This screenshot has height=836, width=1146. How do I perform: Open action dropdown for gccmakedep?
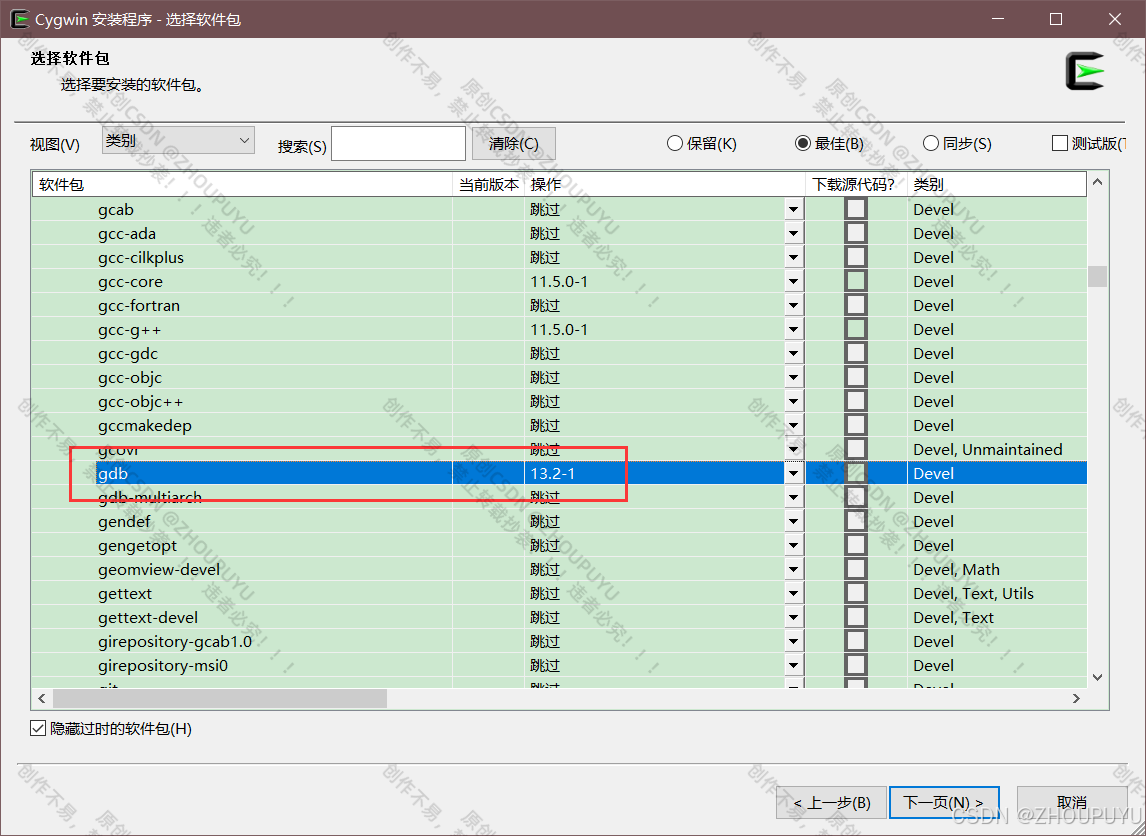(794, 425)
